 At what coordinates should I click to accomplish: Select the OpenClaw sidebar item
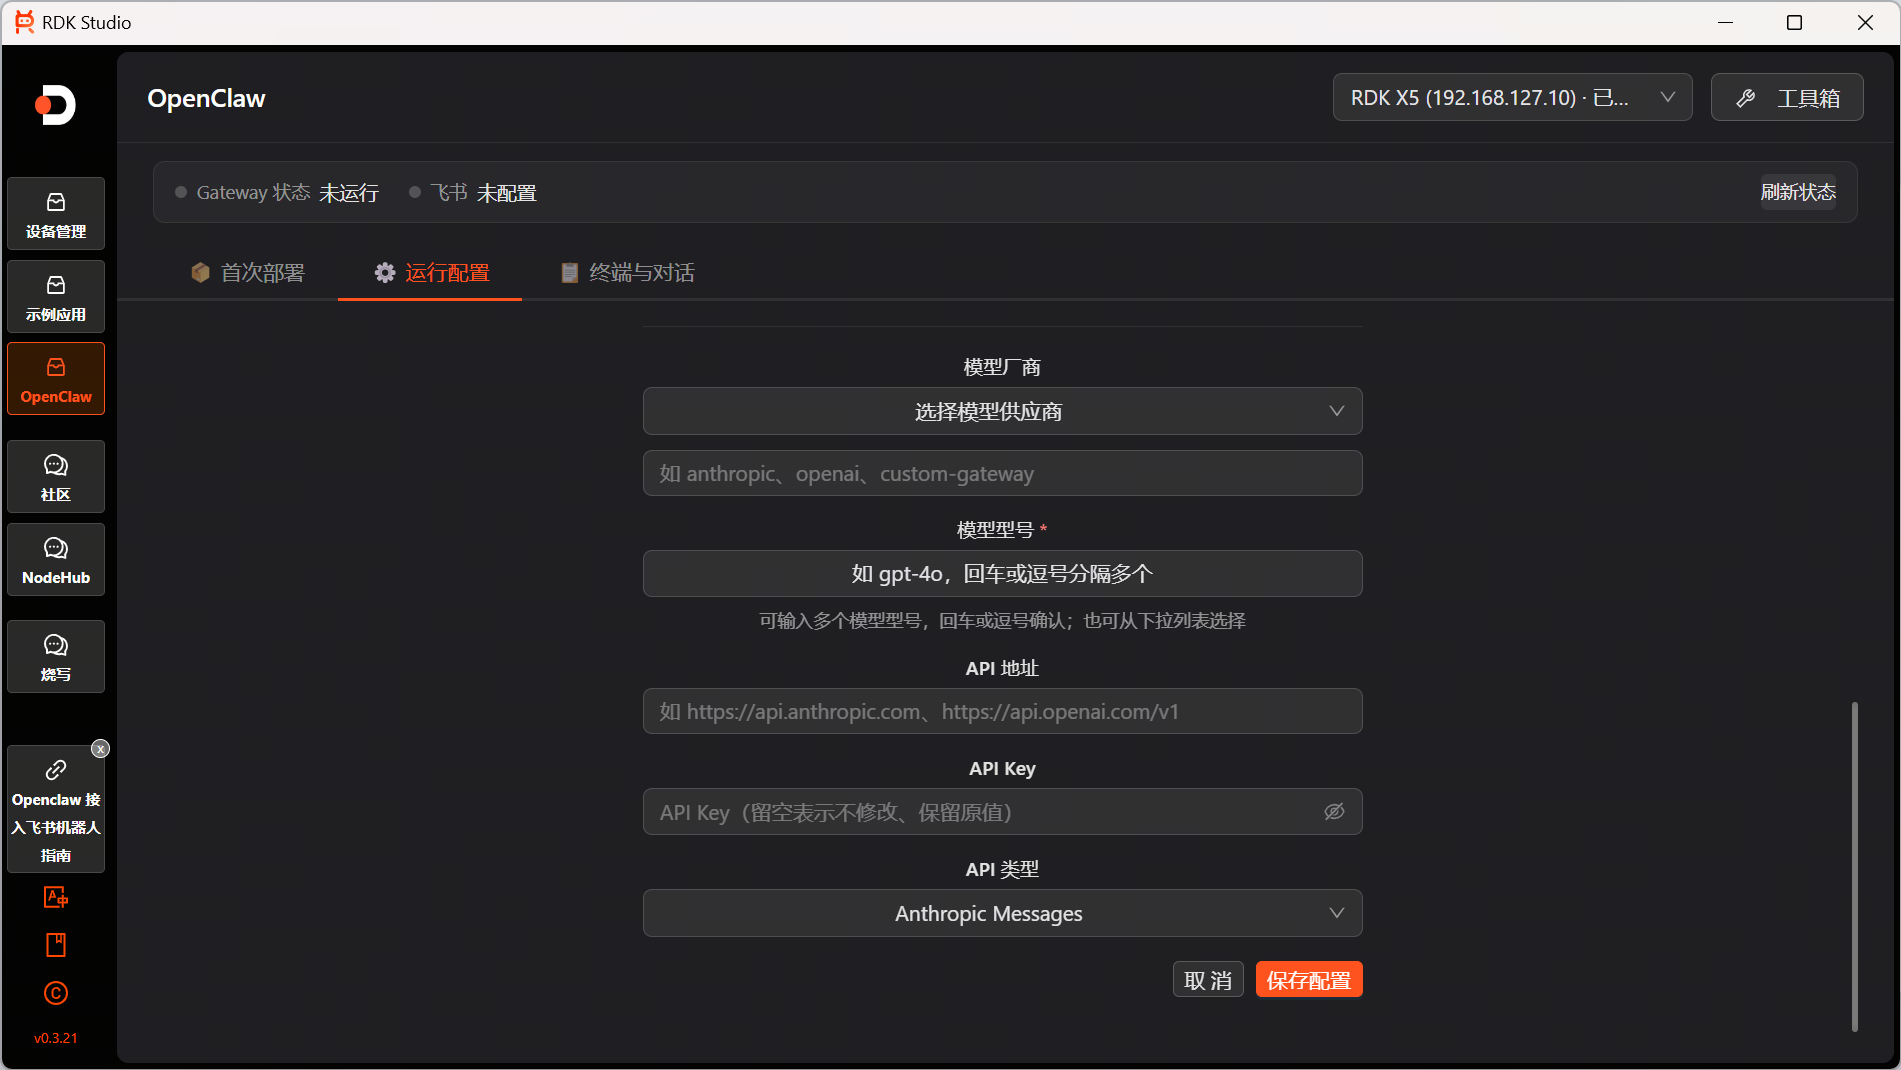click(x=56, y=379)
